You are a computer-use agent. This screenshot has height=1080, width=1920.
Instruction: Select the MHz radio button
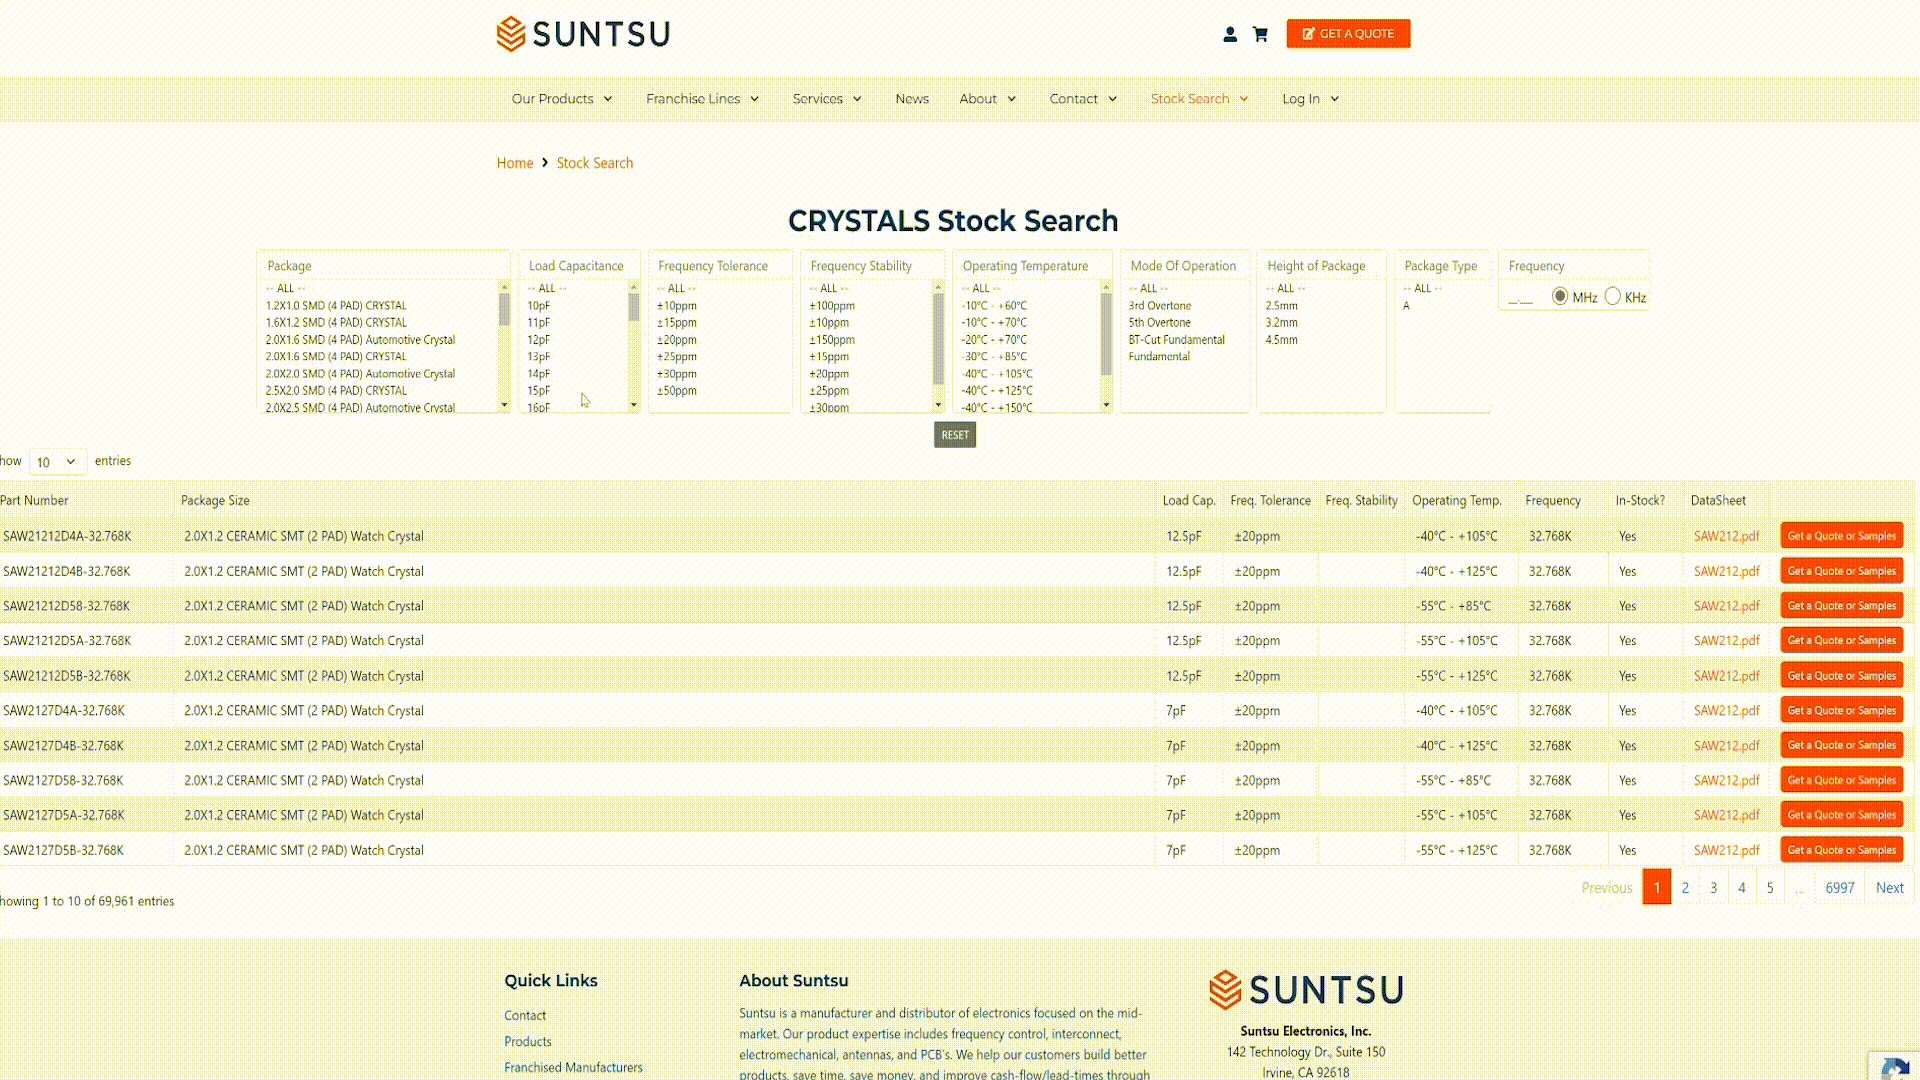pyautogui.click(x=1560, y=296)
